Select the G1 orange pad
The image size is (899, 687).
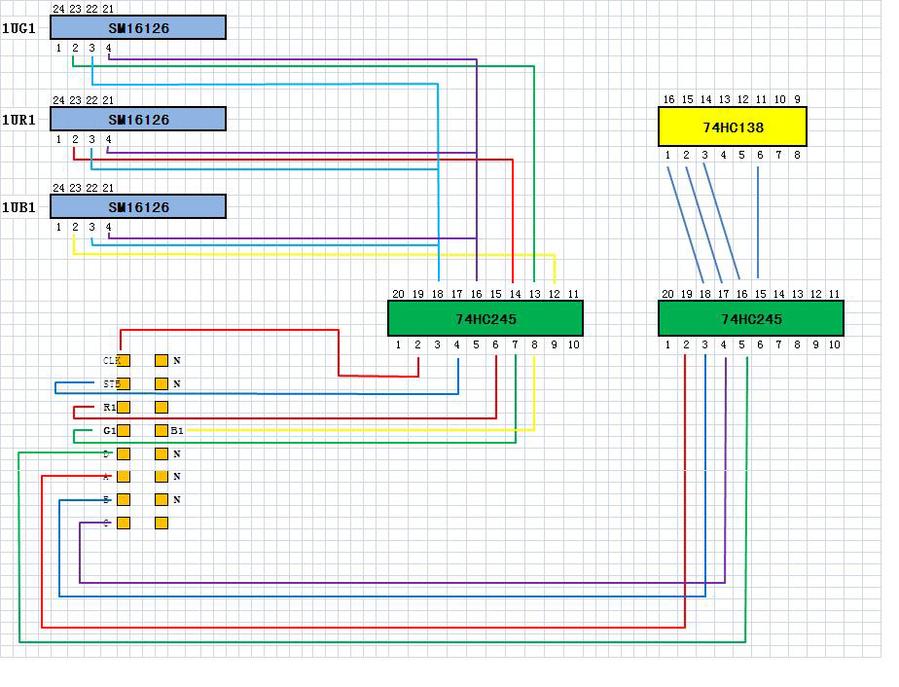click(124, 431)
